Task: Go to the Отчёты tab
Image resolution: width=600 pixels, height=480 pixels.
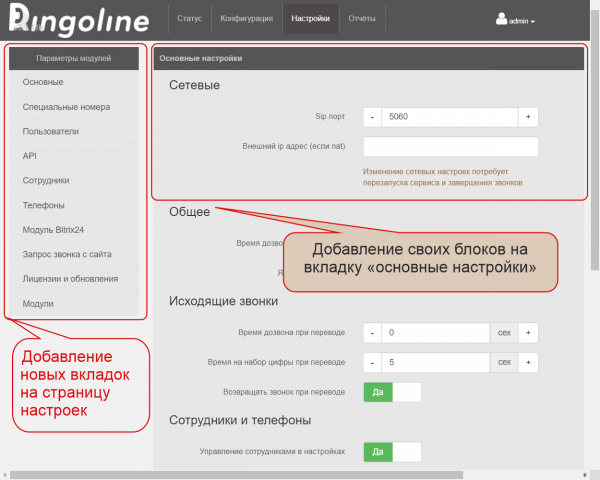Action: [x=362, y=19]
